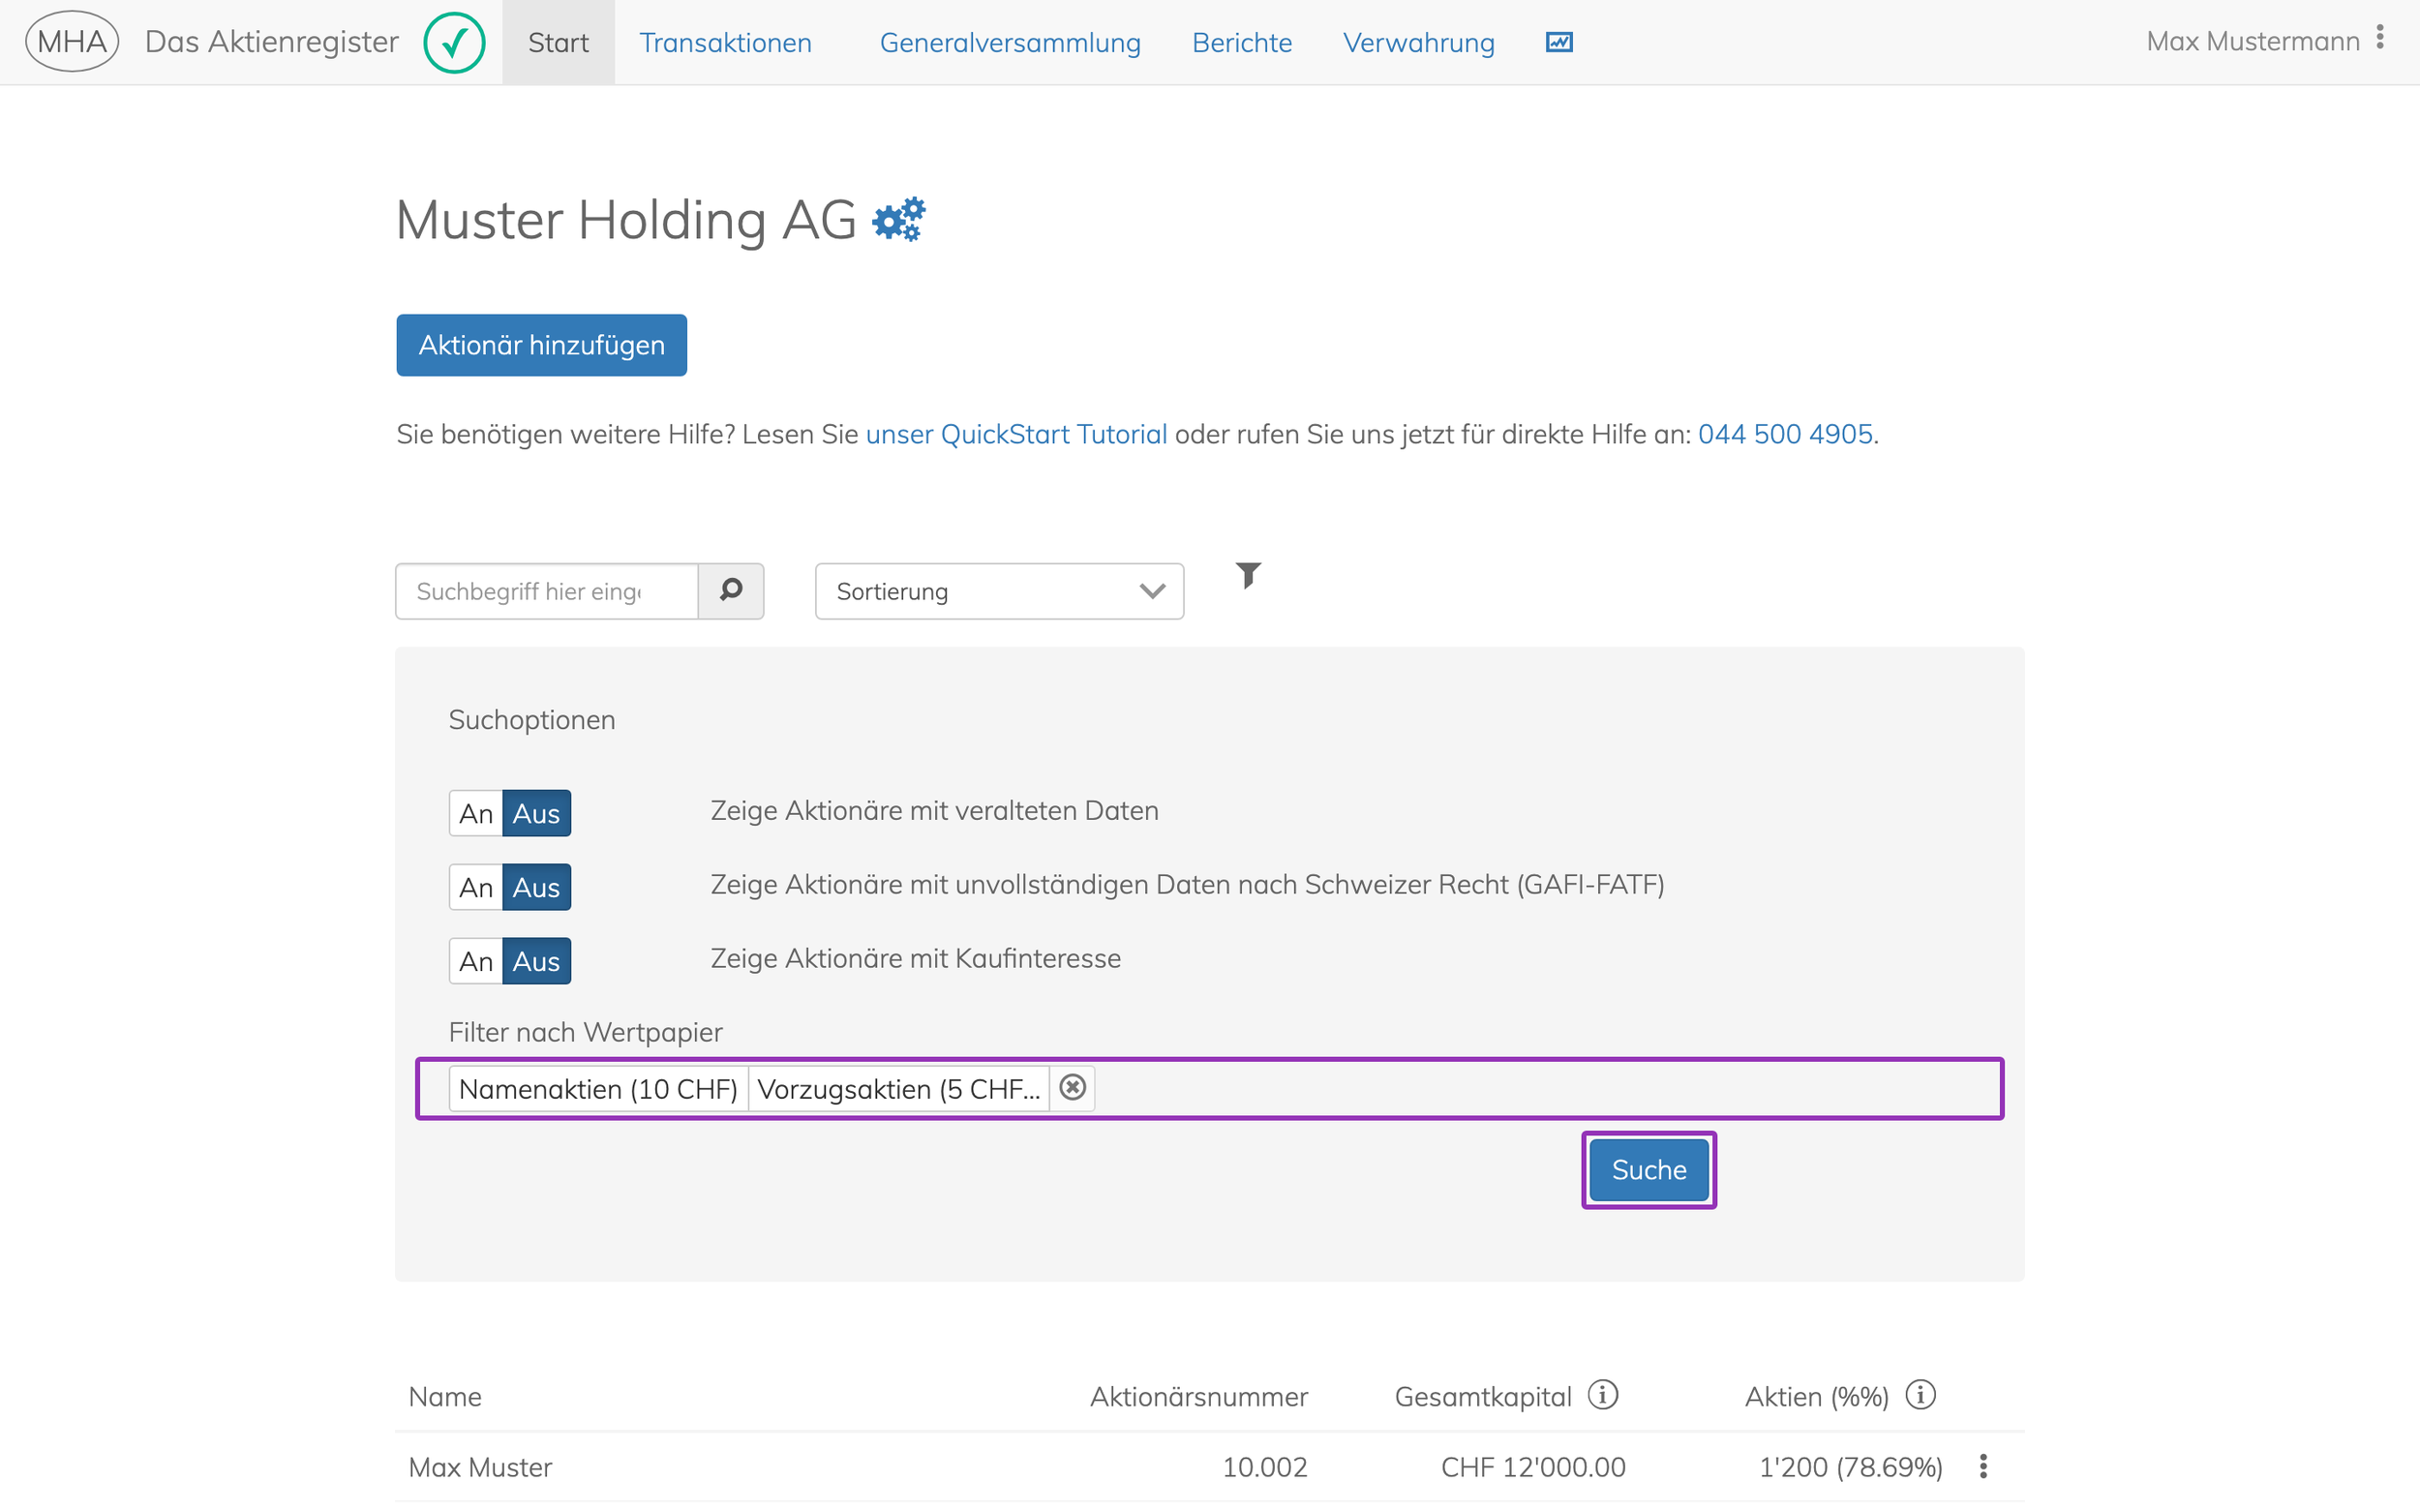Toggle the filter funnel icon
This screenshot has width=2420, height=1512.
coord(1248,575)
